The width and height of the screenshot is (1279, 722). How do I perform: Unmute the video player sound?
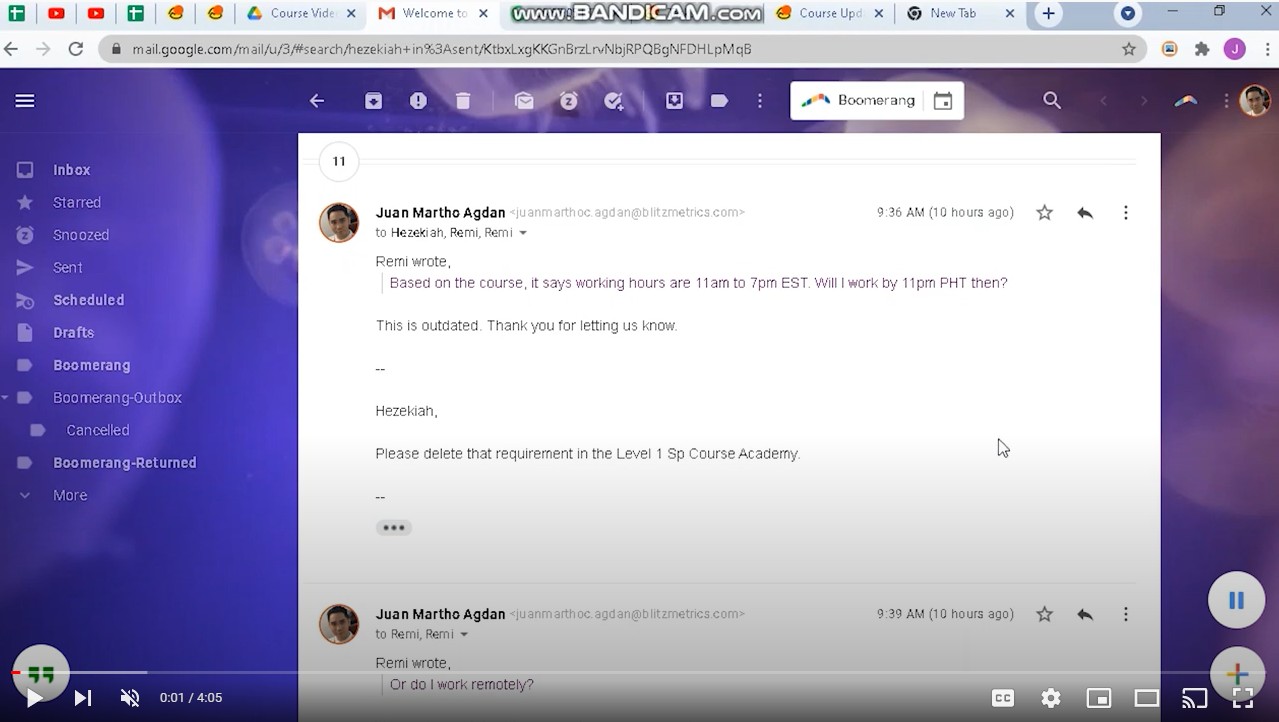click(130, 698)
